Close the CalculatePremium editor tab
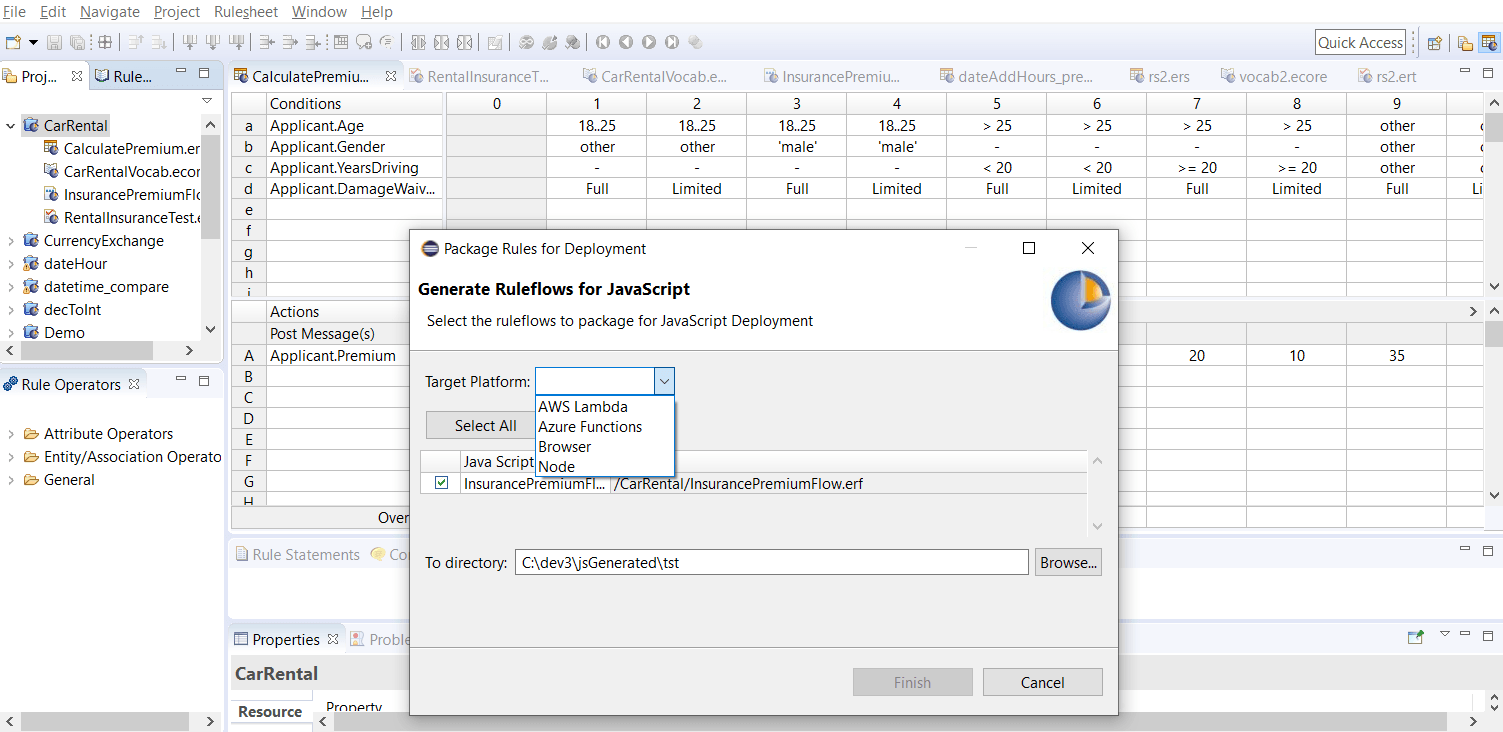Screen dimensions: 1503x732 391,76
